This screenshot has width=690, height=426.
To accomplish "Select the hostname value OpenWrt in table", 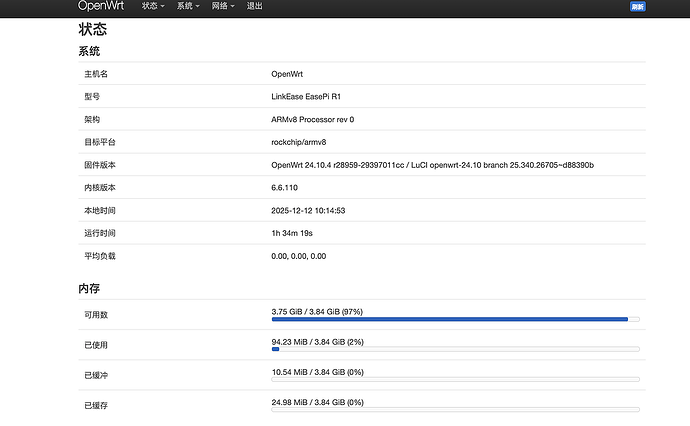I will tap(287, 74).
